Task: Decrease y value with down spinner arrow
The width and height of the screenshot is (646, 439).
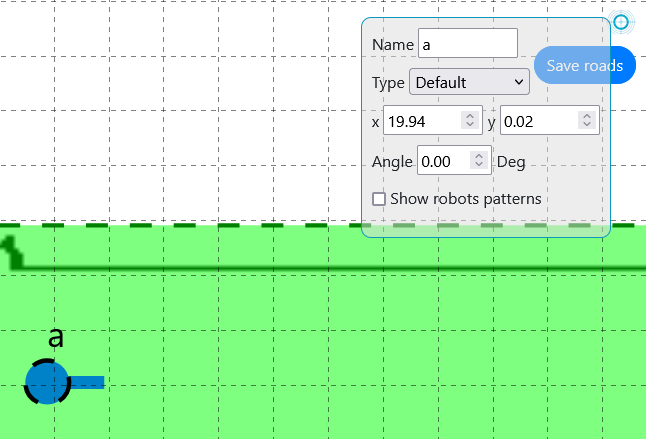Action: (x=586, y=126)
